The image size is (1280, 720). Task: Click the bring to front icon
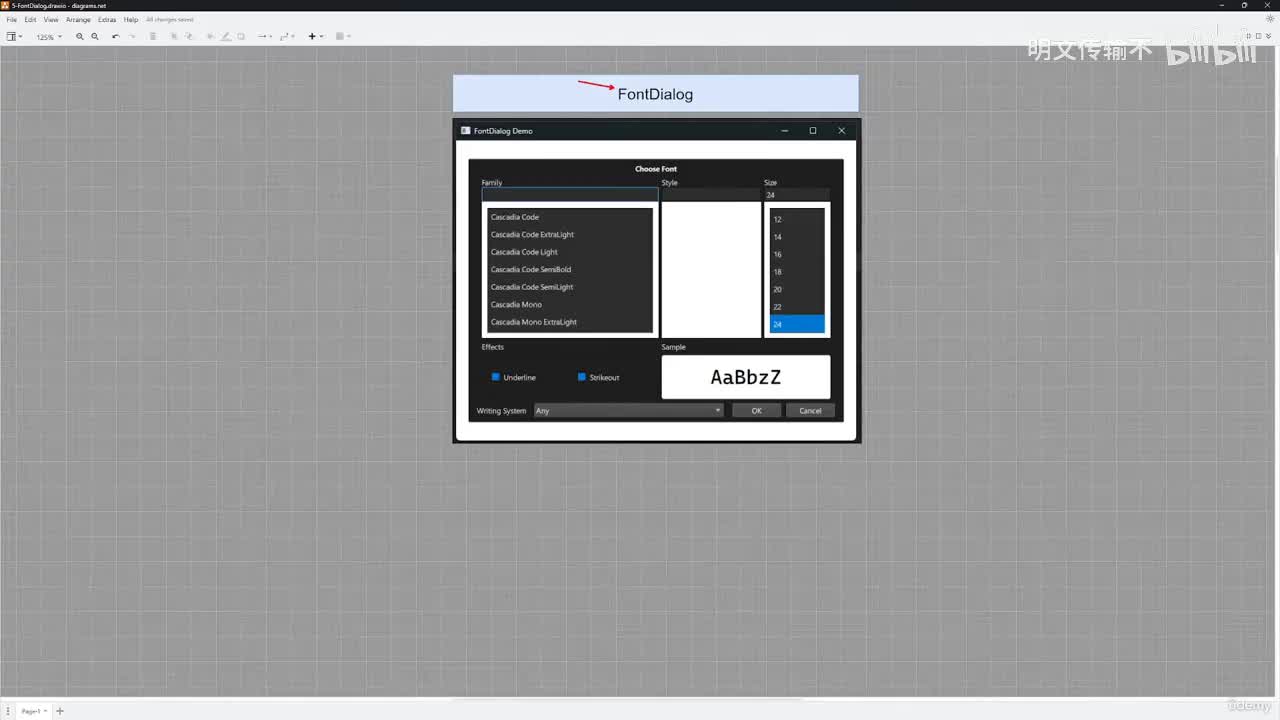174,36
